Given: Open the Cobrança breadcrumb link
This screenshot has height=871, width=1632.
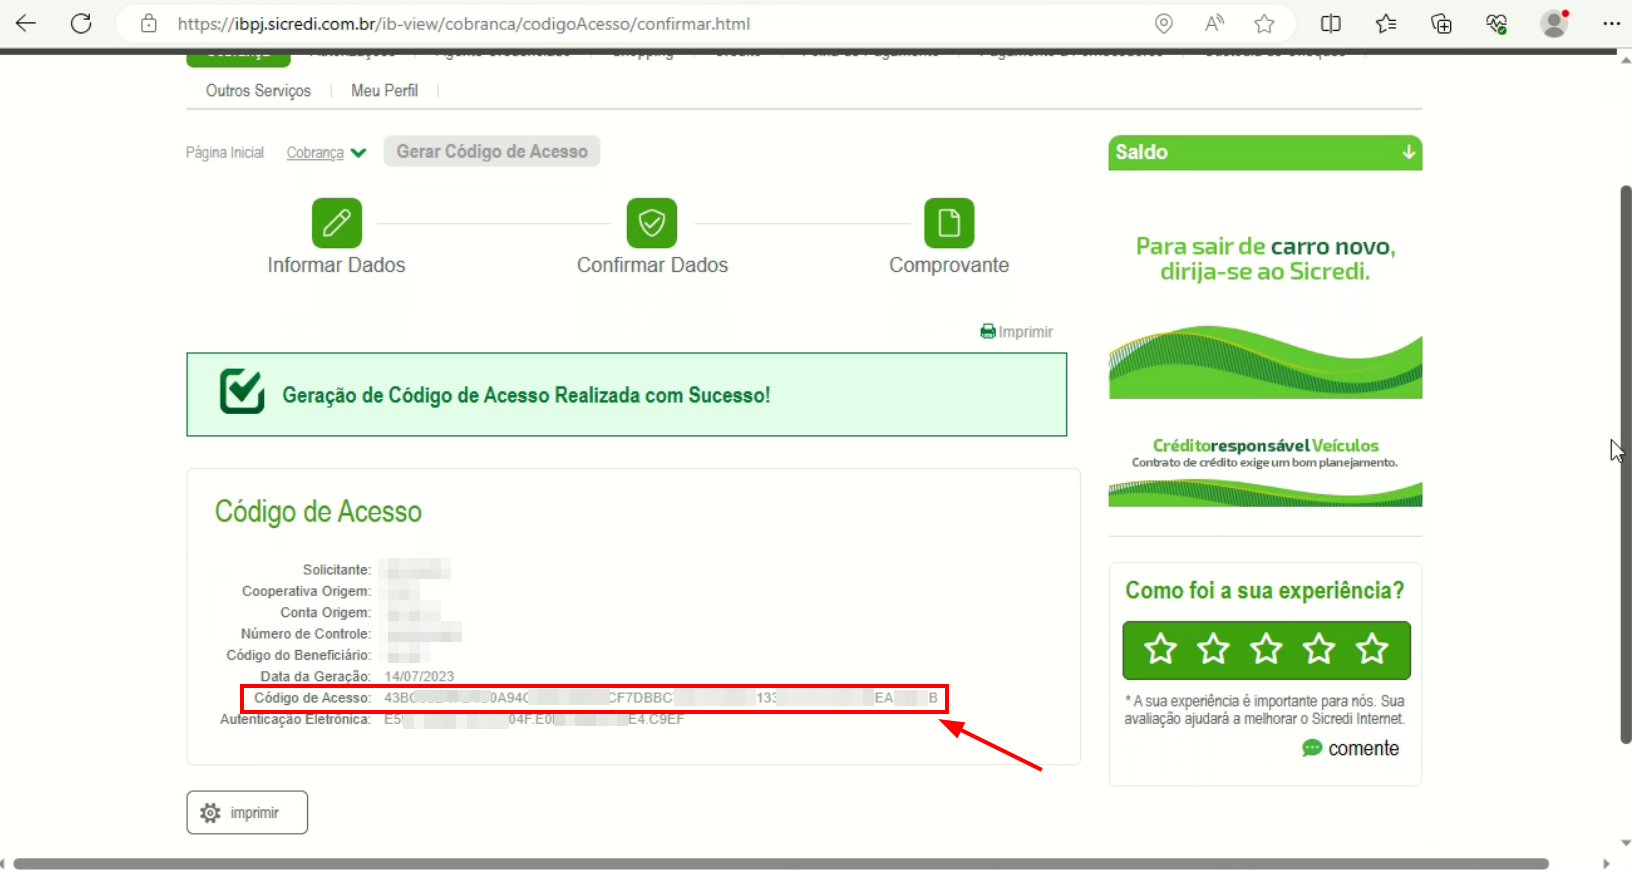Looking at the screenshot, I should 315,153.
